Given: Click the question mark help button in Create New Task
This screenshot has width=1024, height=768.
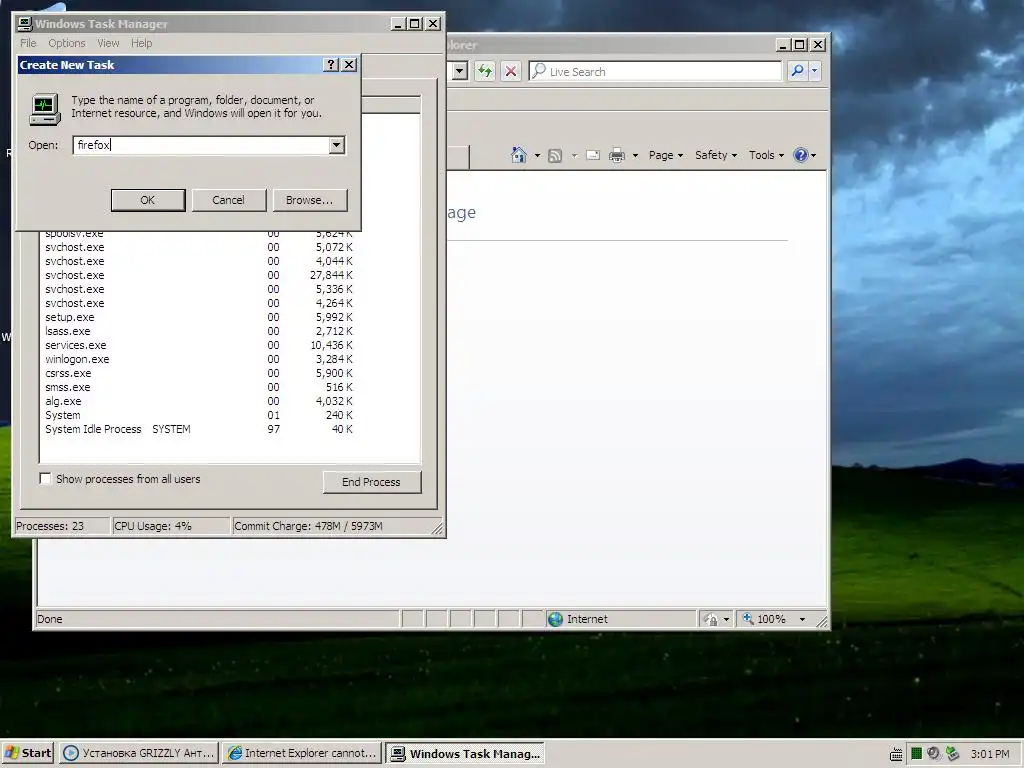Looking at the screenshot, I should [331, 65].
